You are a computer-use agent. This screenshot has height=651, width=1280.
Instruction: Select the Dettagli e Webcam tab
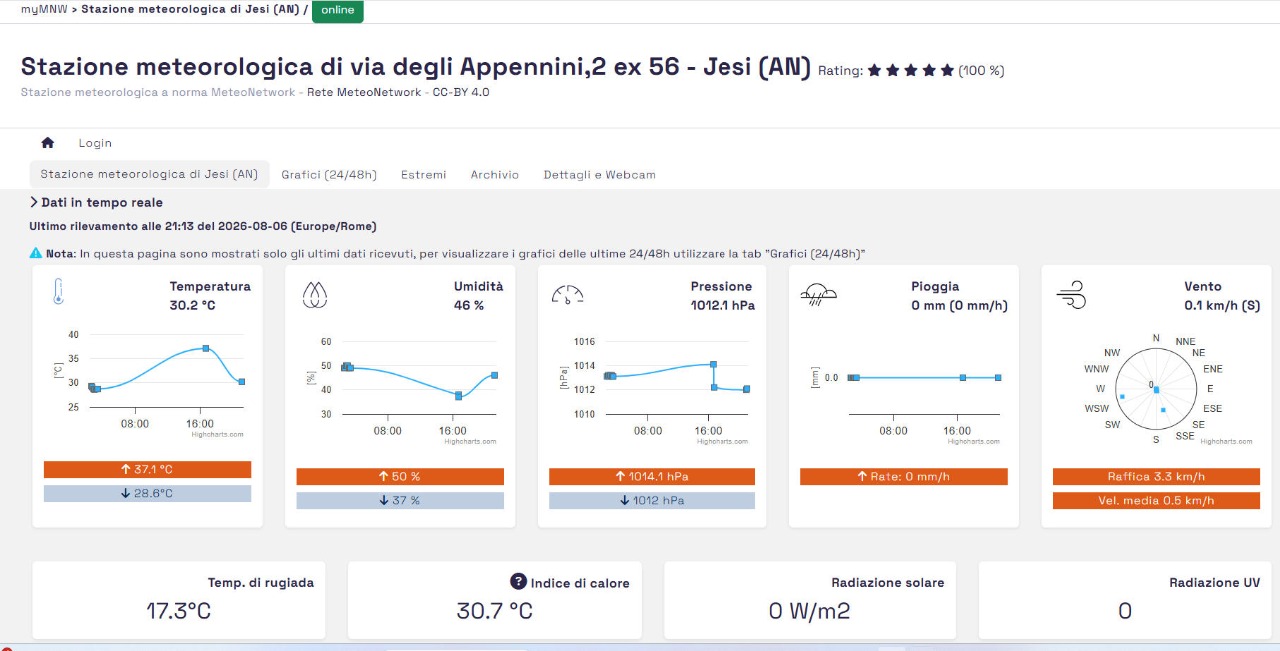(600, 174)
